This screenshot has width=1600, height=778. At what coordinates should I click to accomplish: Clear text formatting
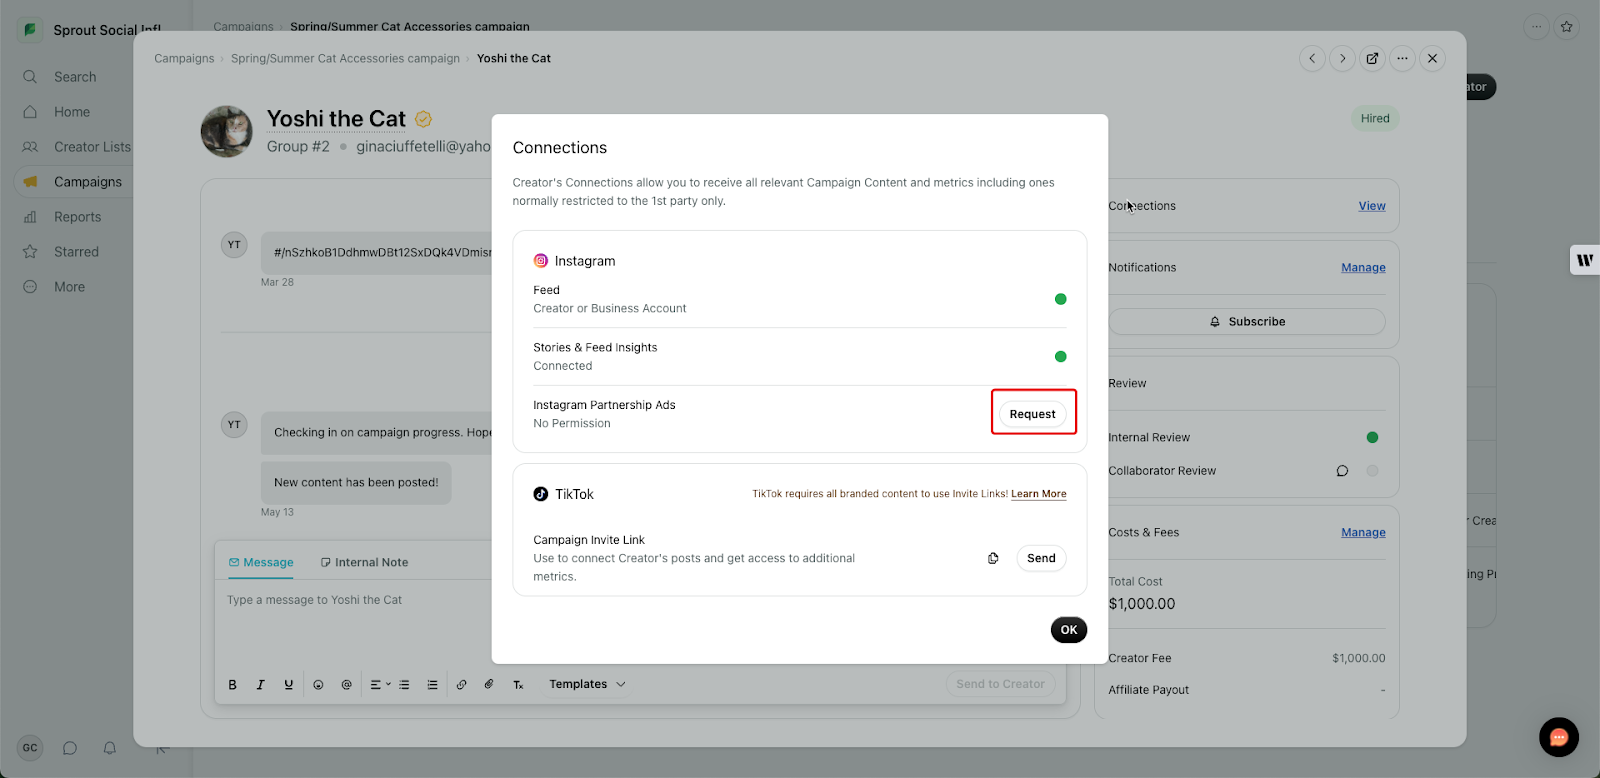click(518, 685)
